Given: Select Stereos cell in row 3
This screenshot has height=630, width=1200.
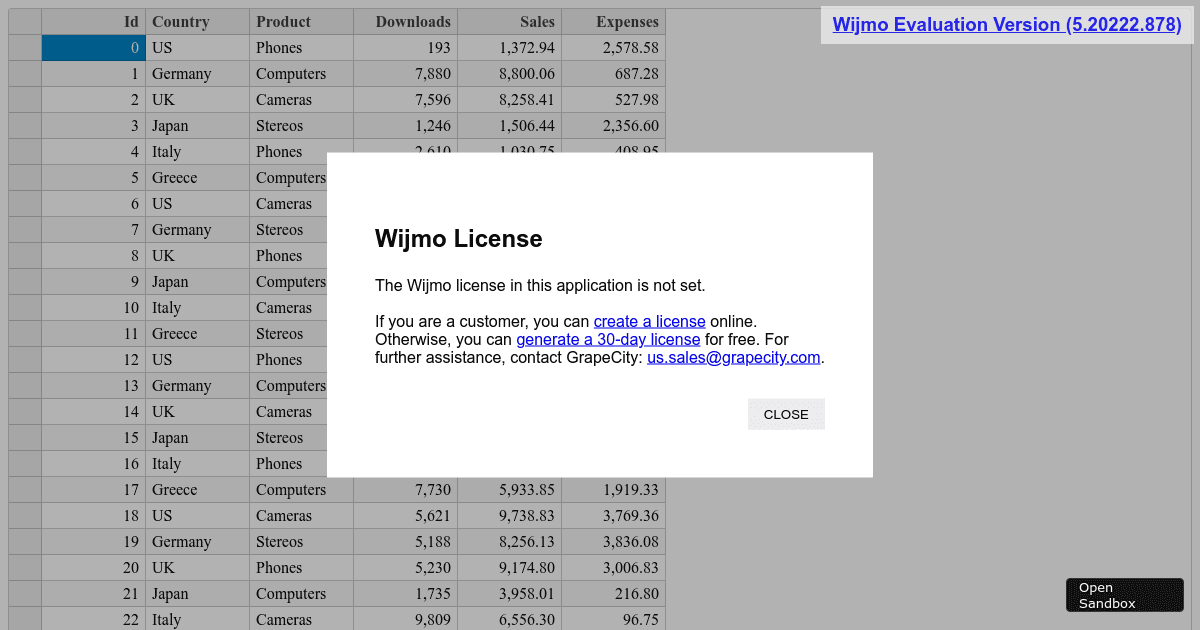Looking at the screenshot, I should point(302,126).
